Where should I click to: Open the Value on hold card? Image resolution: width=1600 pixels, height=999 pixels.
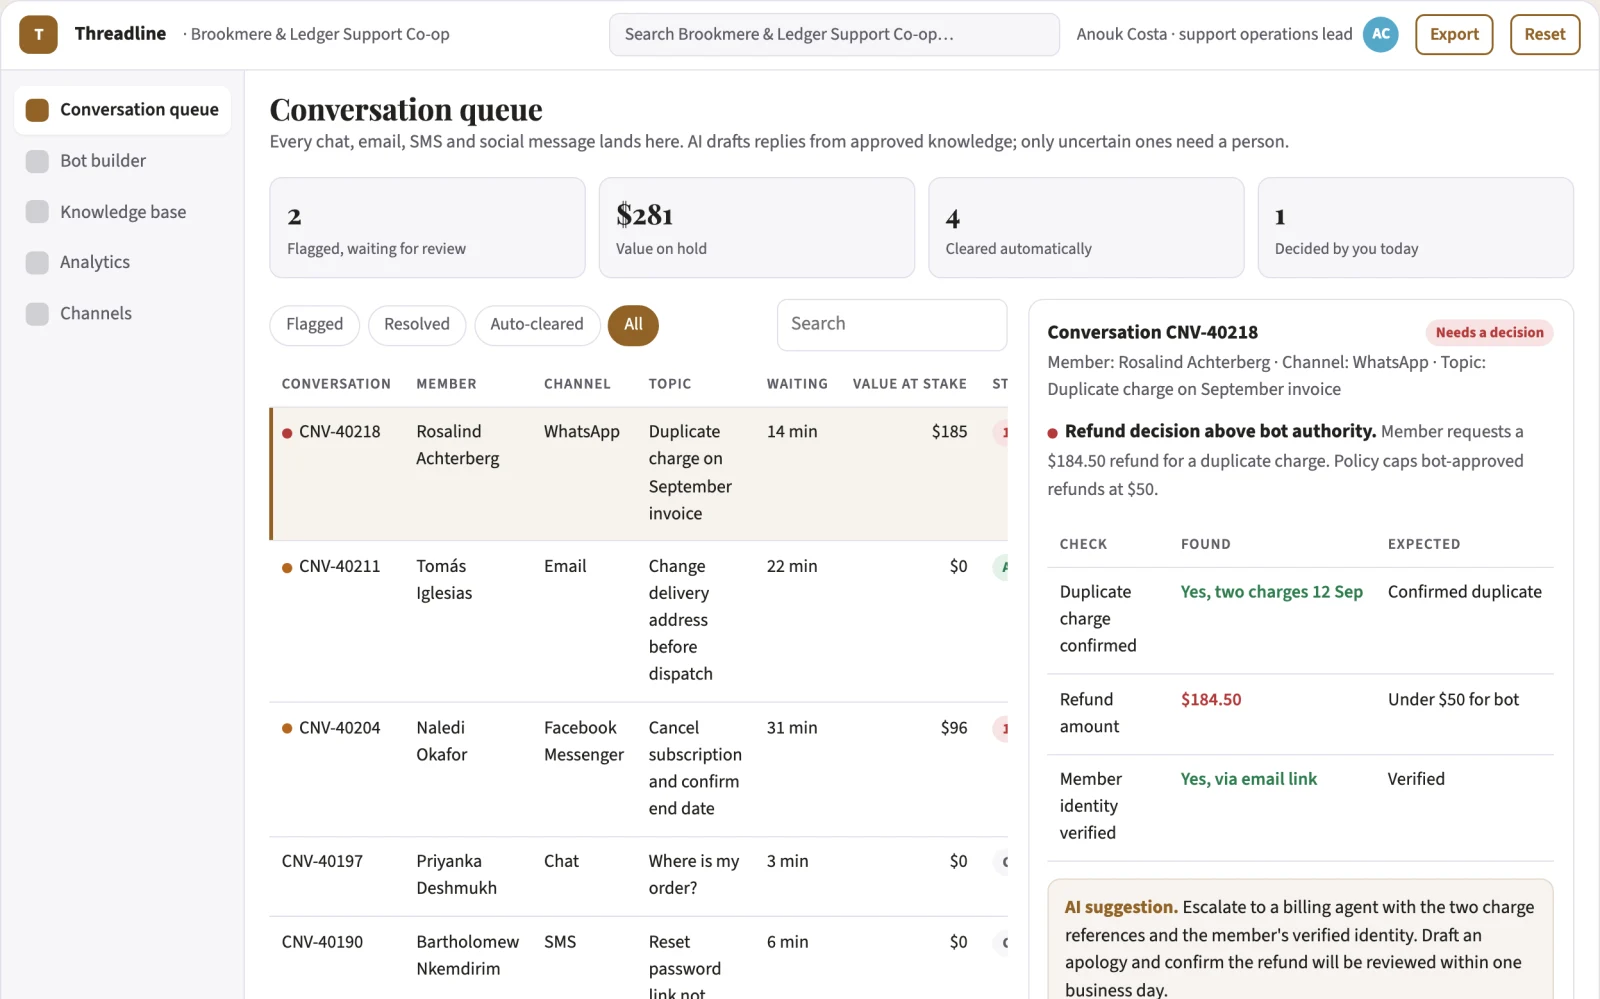tap(757, 228)
